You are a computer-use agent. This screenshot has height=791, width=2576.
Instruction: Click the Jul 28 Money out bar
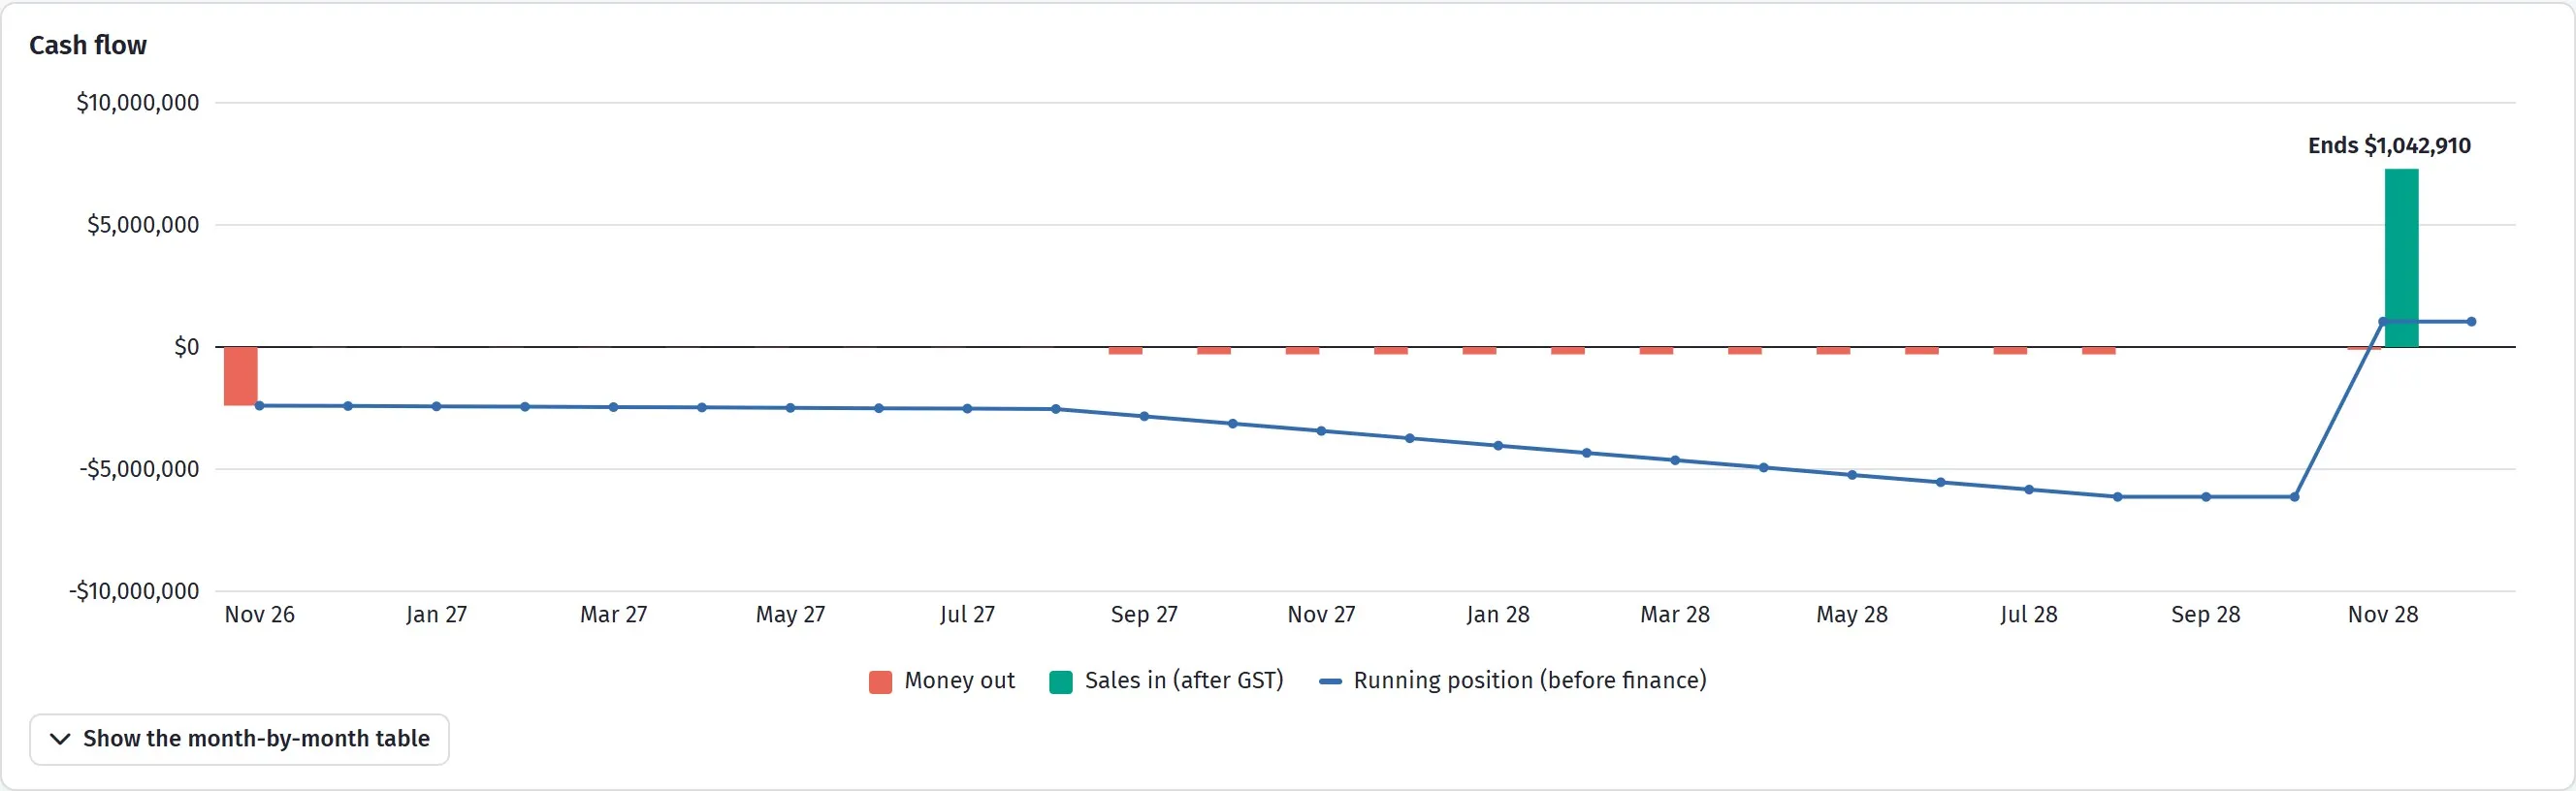[x=2010, y=351]
